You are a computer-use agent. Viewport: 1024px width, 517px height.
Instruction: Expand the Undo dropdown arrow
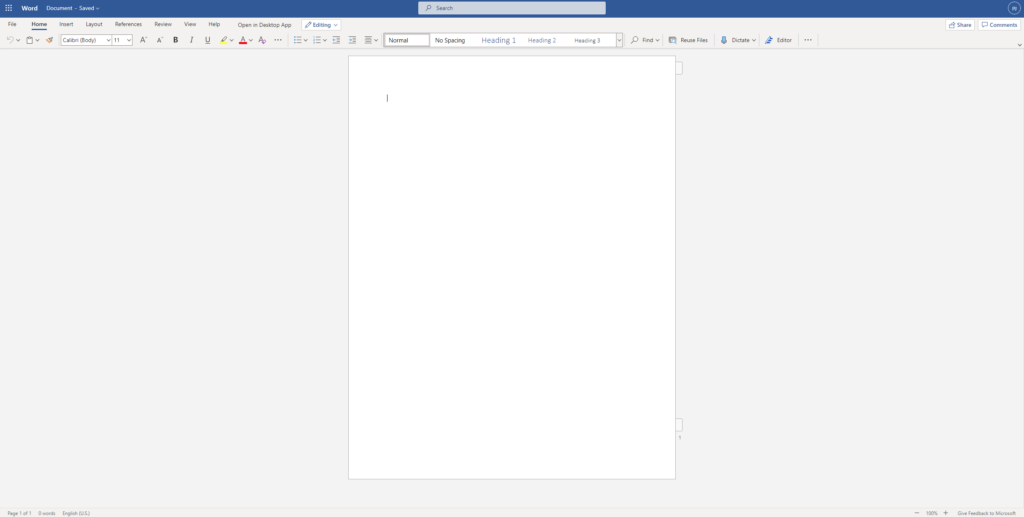[18, 40]
